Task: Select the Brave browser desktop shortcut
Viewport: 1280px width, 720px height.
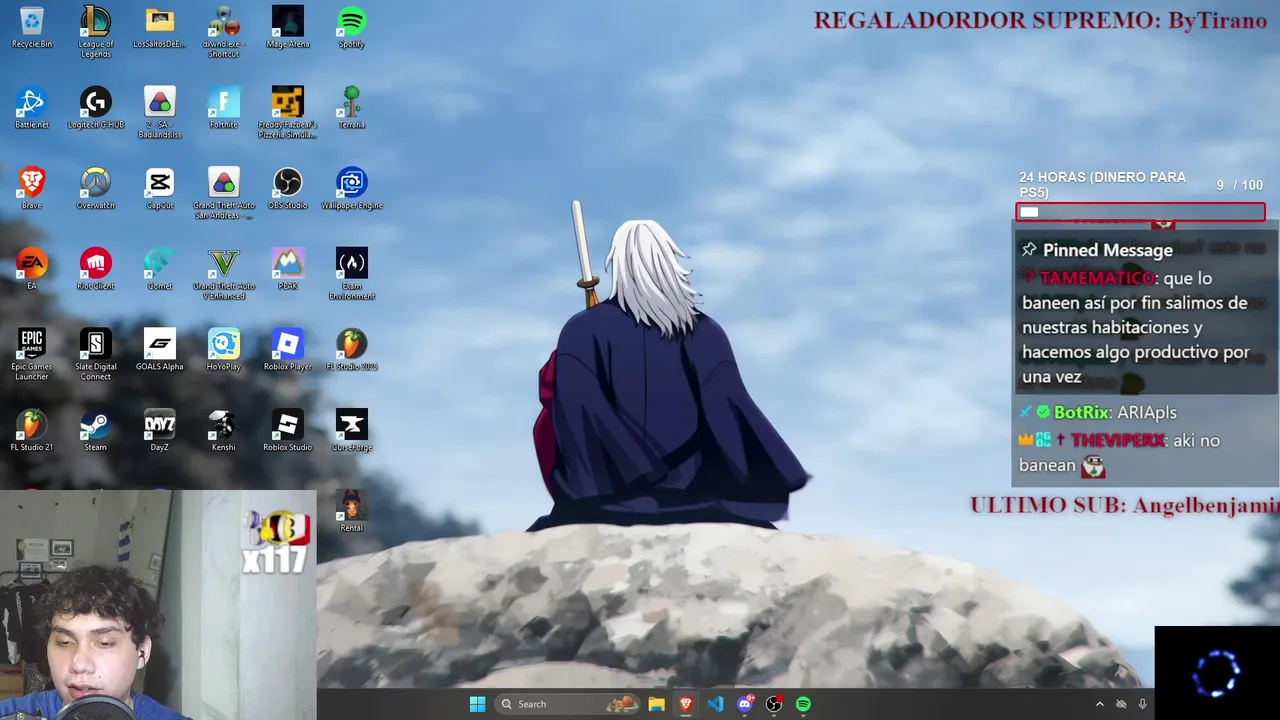Action: (32, 189)
